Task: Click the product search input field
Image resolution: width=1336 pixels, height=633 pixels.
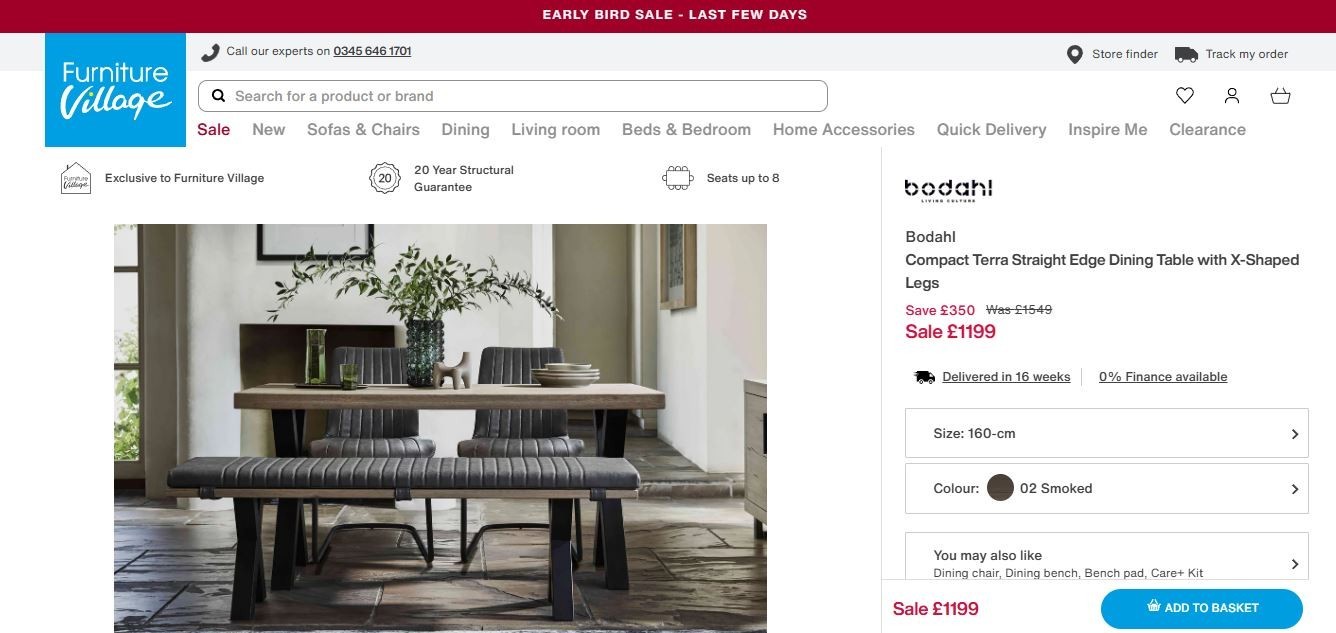Action: [513, 96]
